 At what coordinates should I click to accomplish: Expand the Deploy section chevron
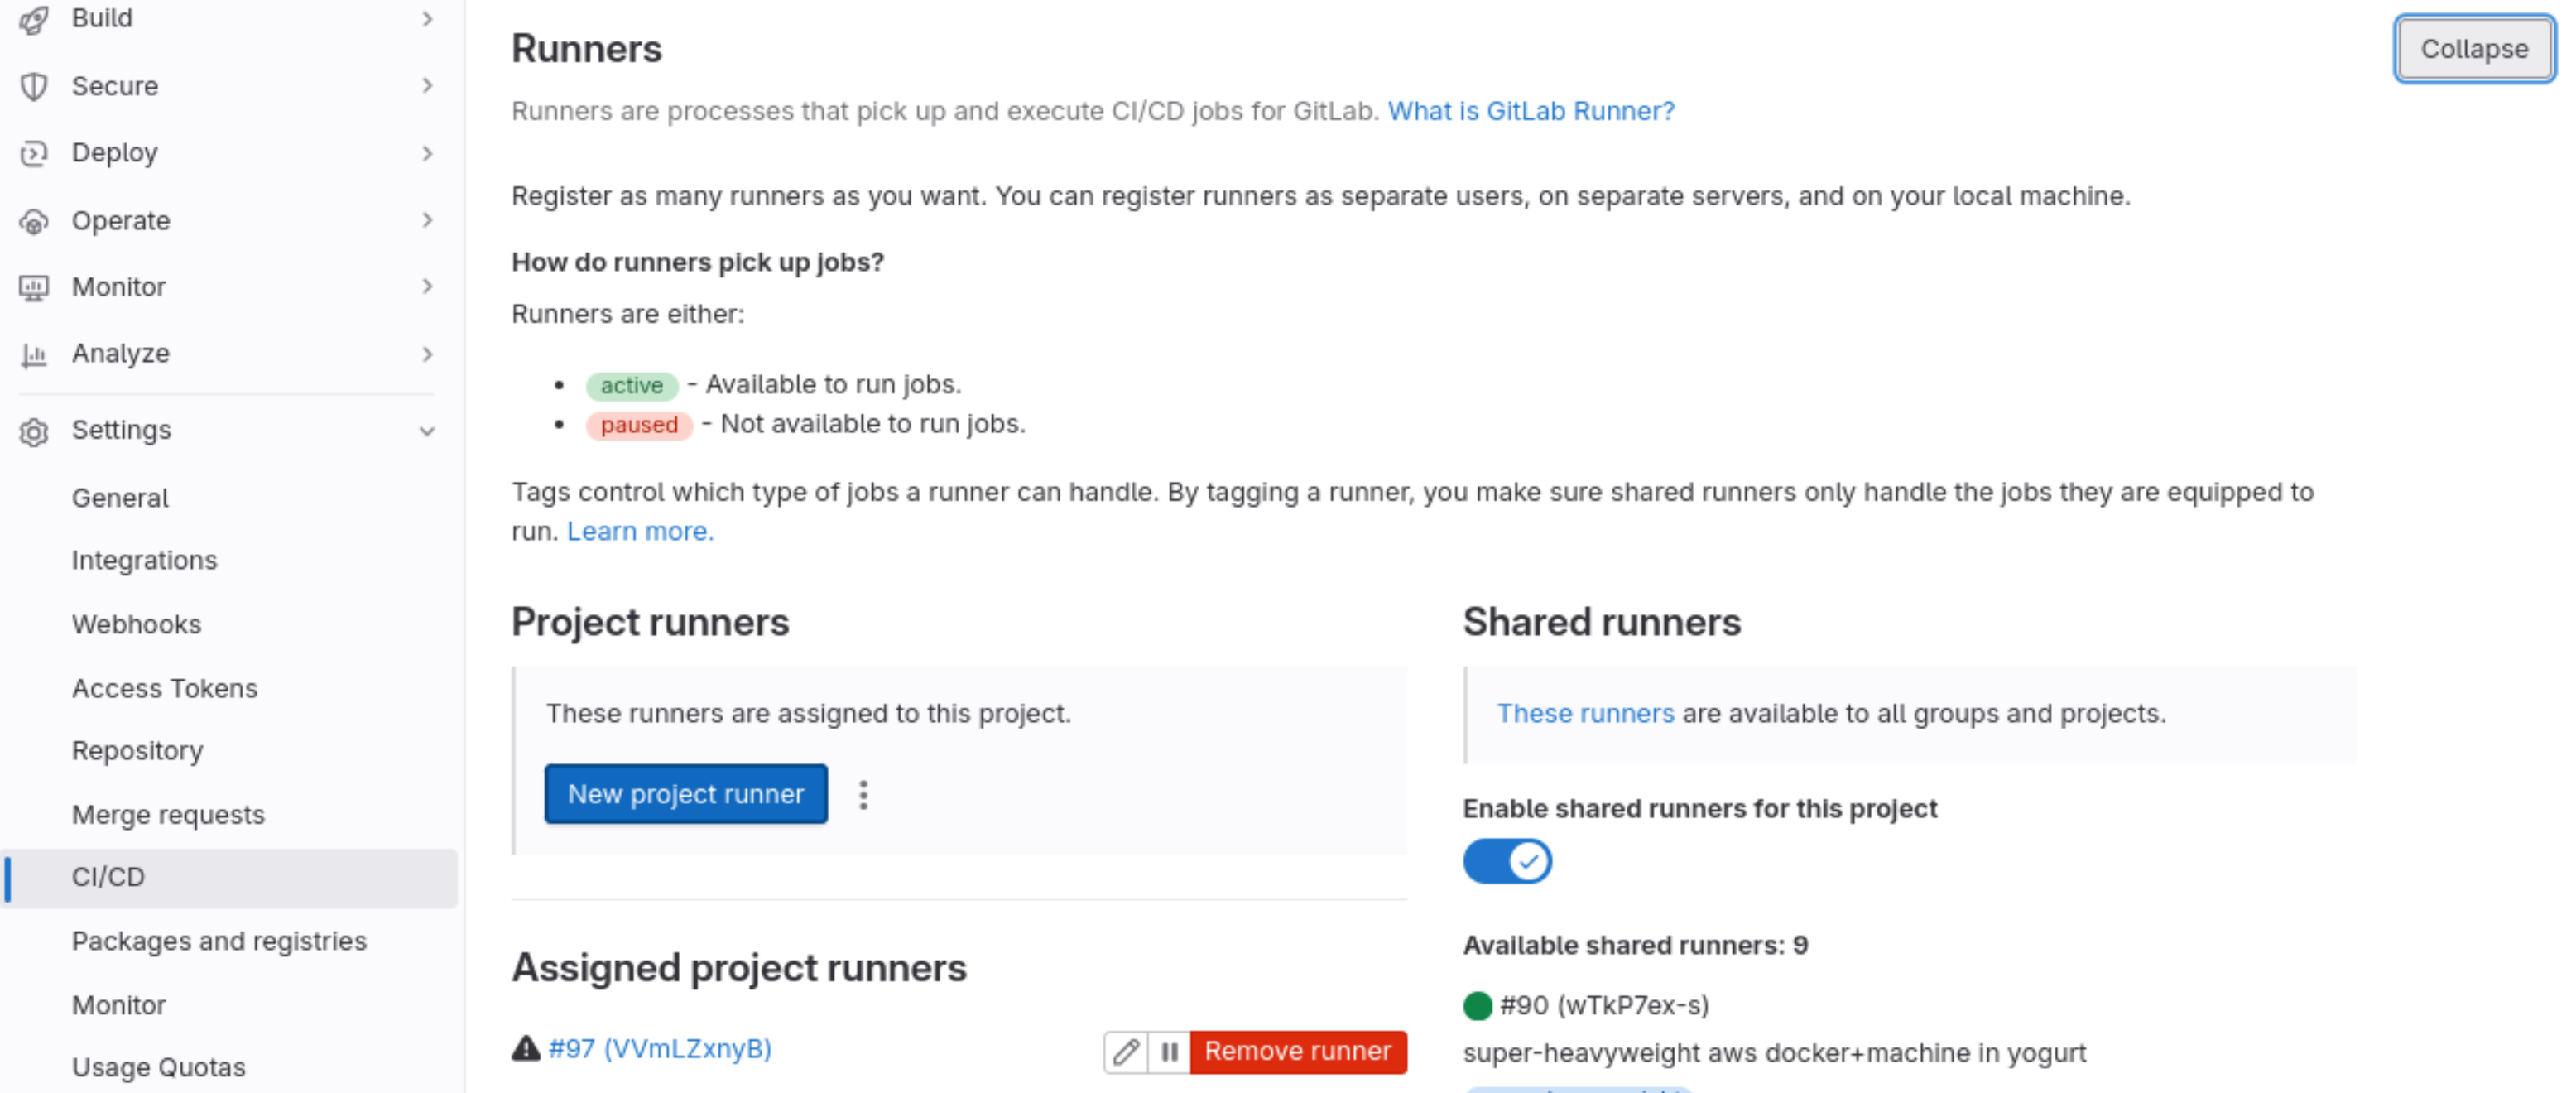427,154
